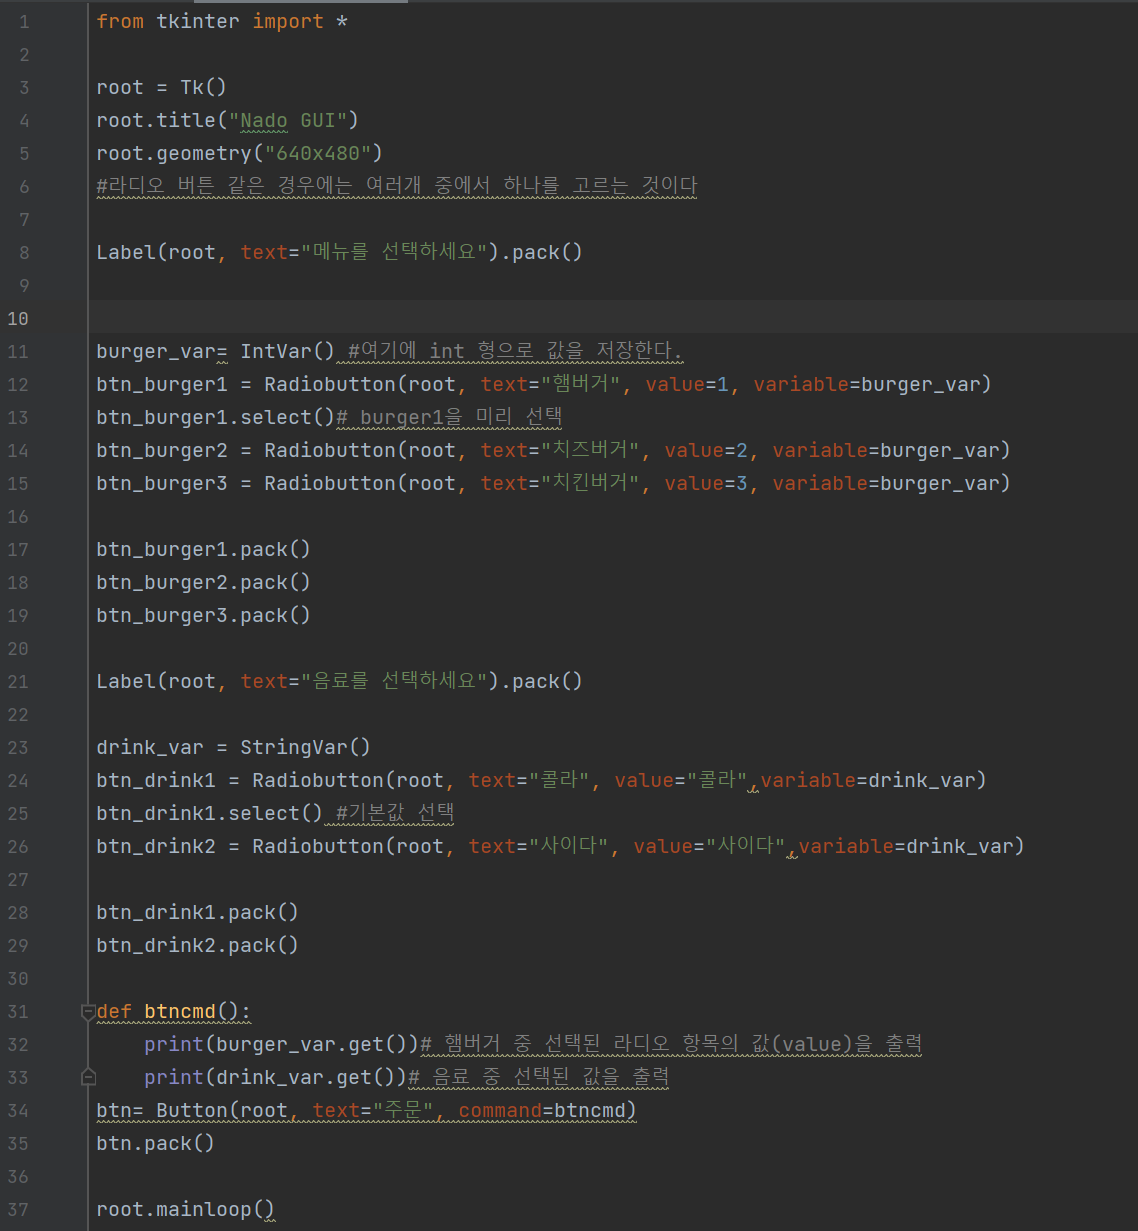The image size is (1138, 1231).
Task: Click the function name in 'def btncmd():'
Action: tap(180, 1011)
